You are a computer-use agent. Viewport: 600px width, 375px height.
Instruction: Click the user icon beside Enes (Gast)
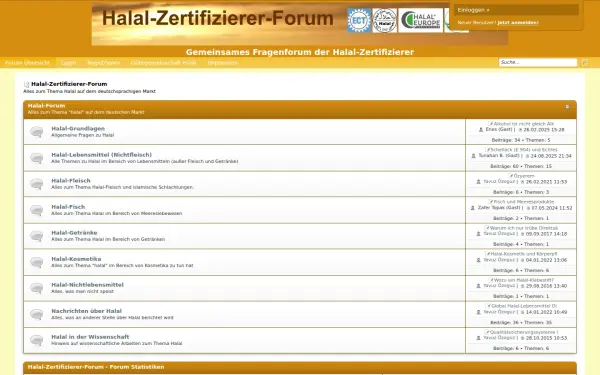tap(481, 130)
